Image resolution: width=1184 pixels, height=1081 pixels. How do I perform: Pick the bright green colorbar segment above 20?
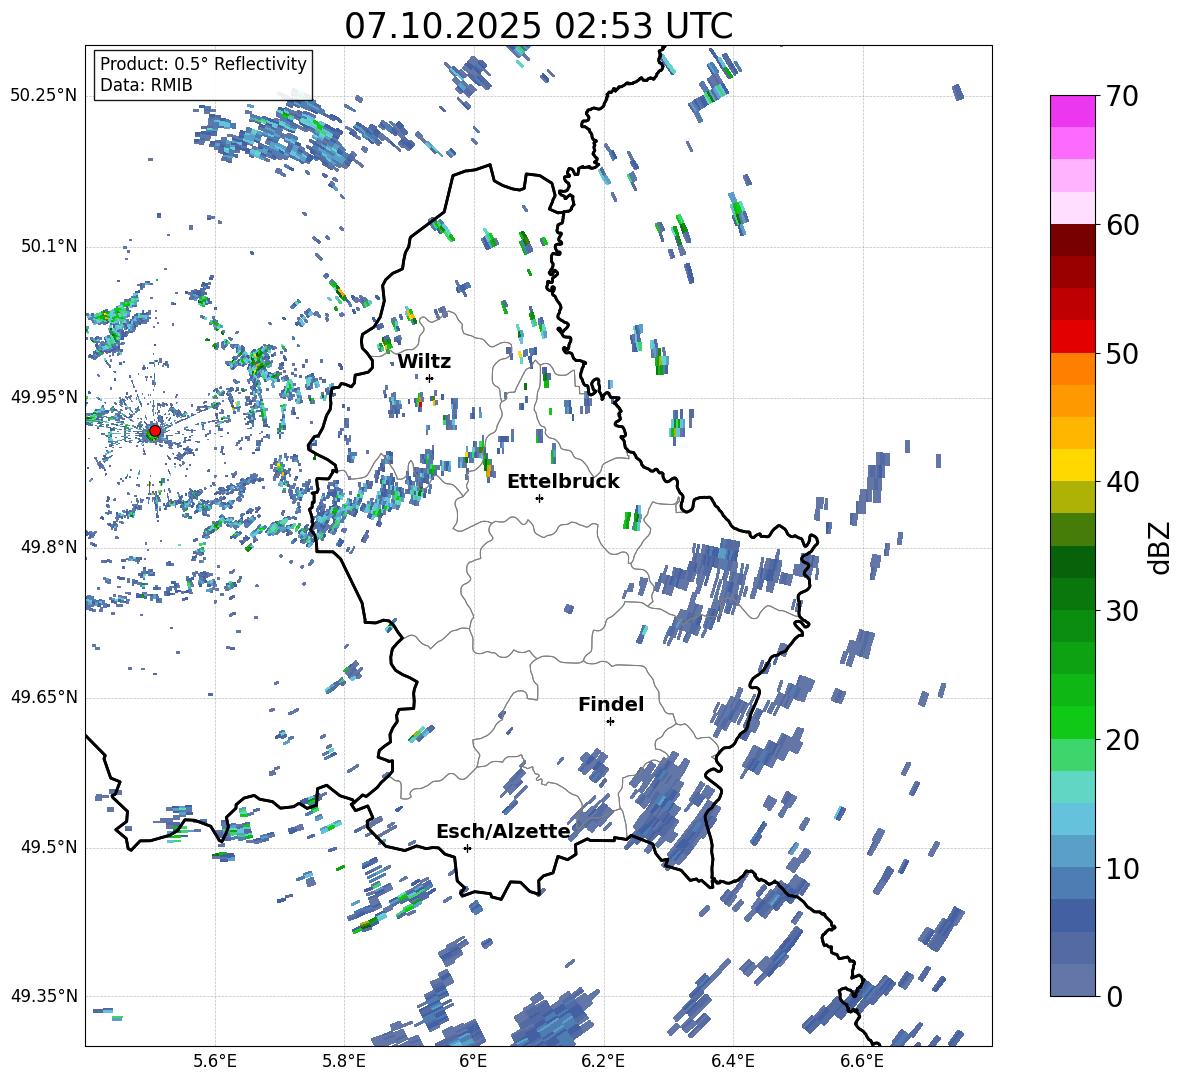point(1073,722)
